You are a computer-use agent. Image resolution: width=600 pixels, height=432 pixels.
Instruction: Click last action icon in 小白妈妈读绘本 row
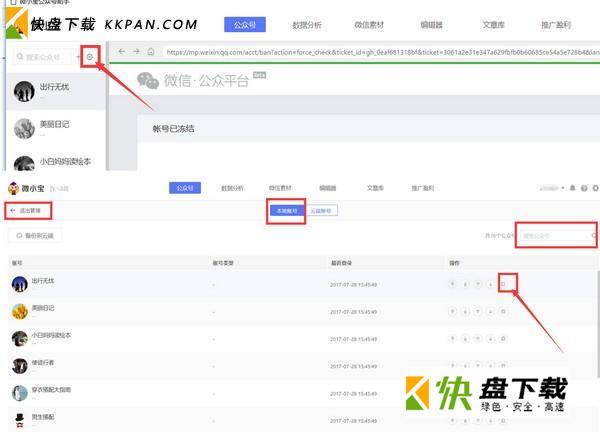pos(504,338)
